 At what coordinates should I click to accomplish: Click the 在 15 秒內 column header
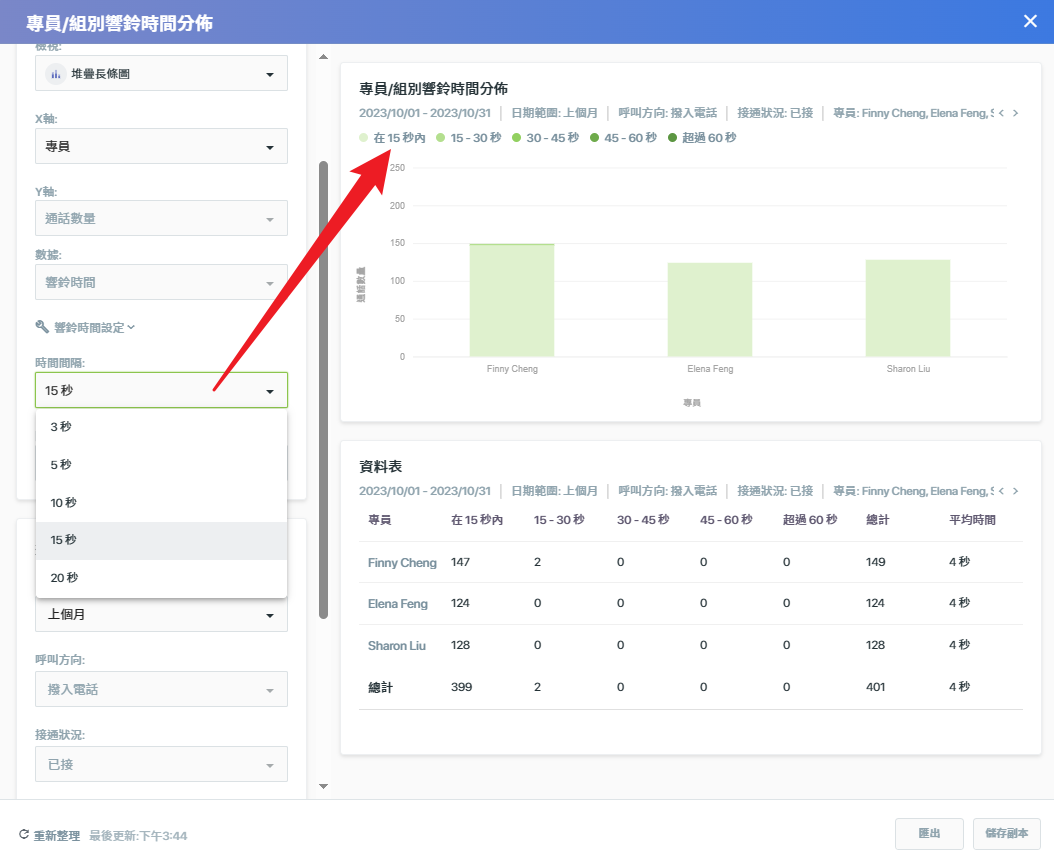(x=477, y=520)
